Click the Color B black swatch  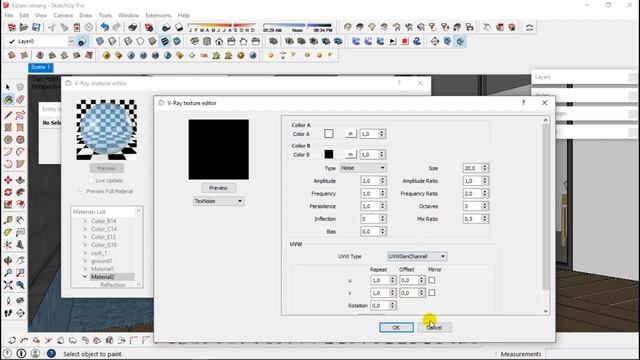tap(329, 154)
